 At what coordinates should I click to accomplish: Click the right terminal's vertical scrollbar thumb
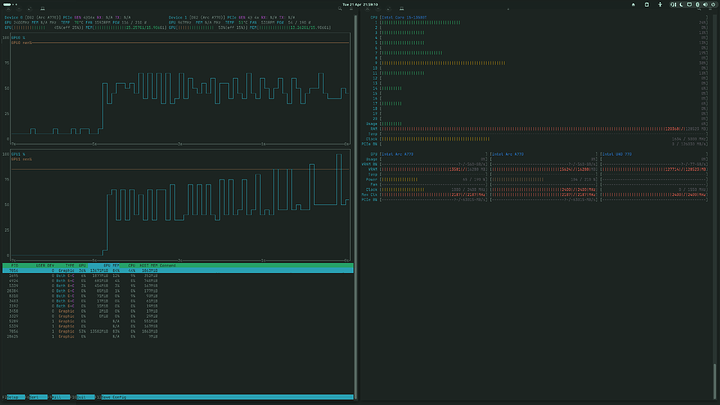point(714,382)
